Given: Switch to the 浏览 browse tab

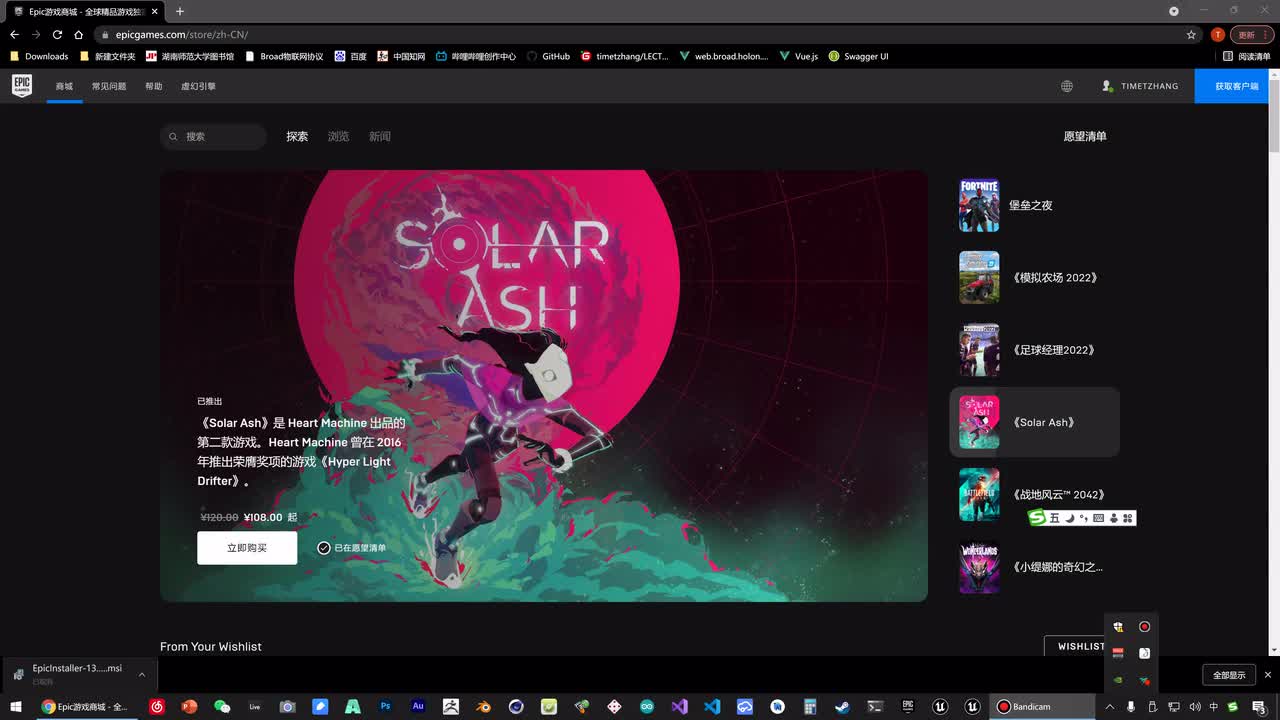Looking at the screenshot, I should tap(338, 136).
